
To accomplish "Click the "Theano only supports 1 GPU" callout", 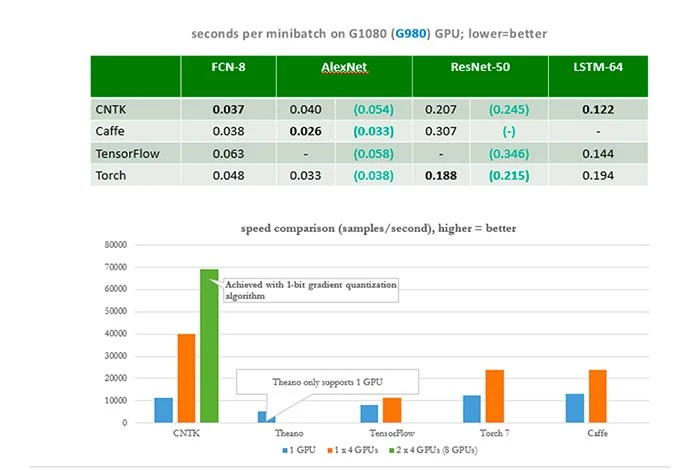I will pos(324,380).
